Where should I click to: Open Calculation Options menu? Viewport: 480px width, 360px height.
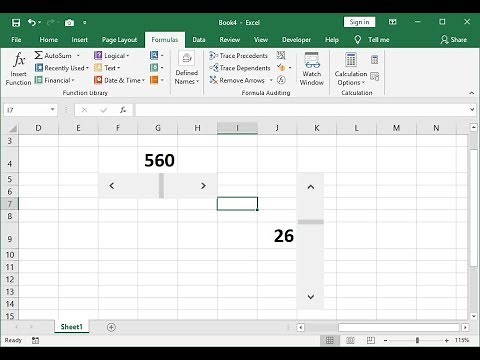point(351,69)
